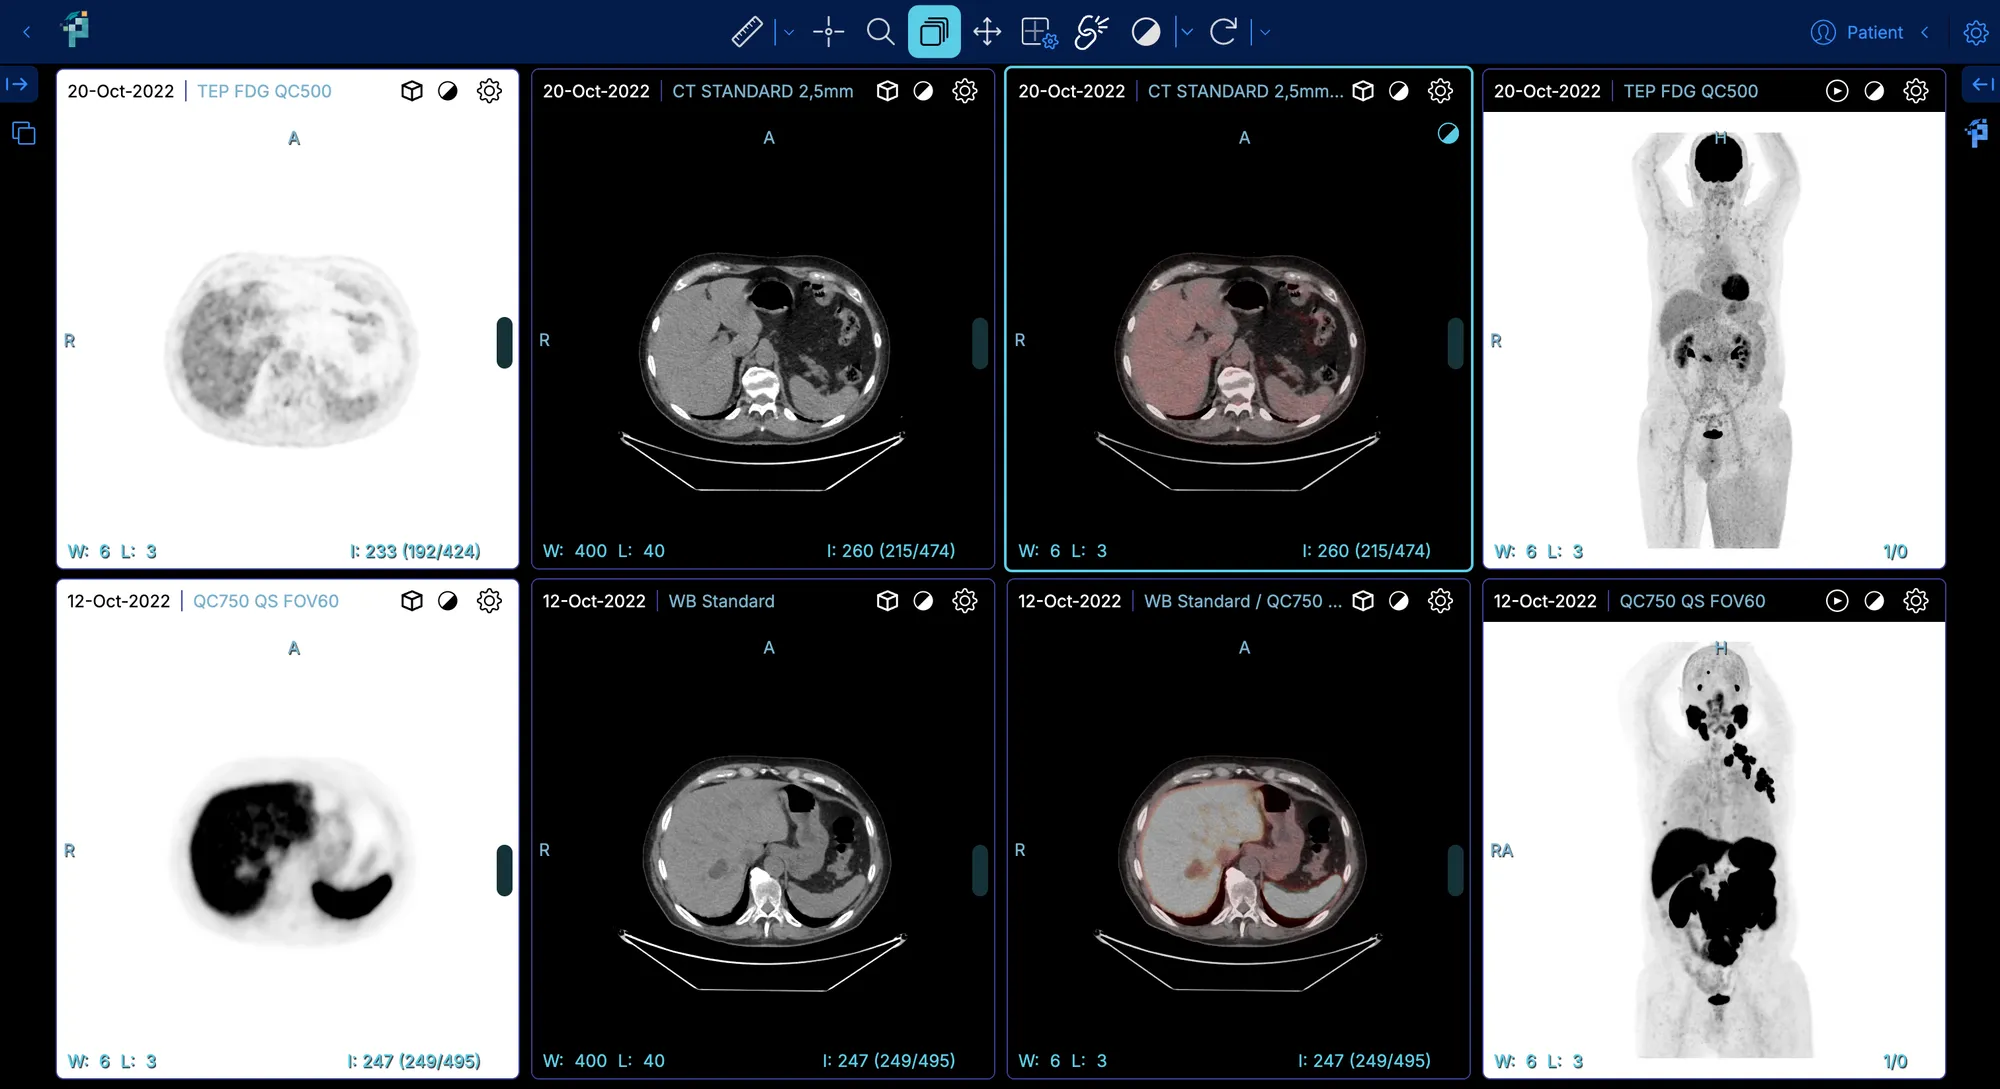Open the Apple icon viewer plugin on right sidebar
This screenshot has width=2000, height=1089.
(x=1977, y=133)
